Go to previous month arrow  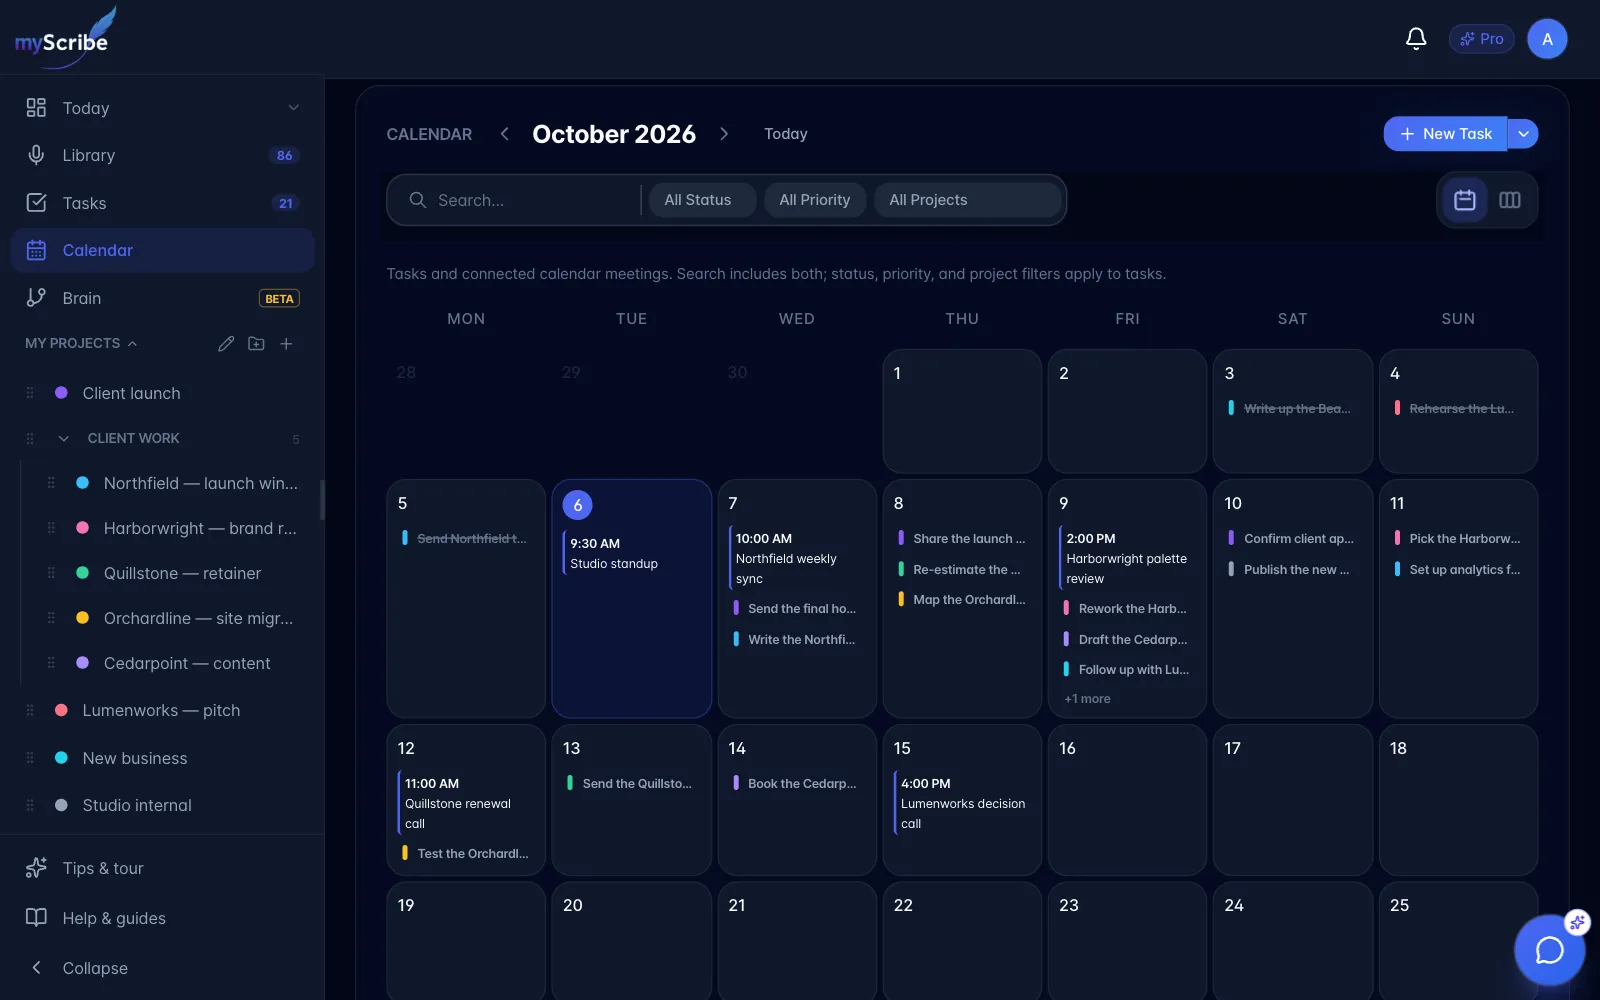tap(505, 134)
